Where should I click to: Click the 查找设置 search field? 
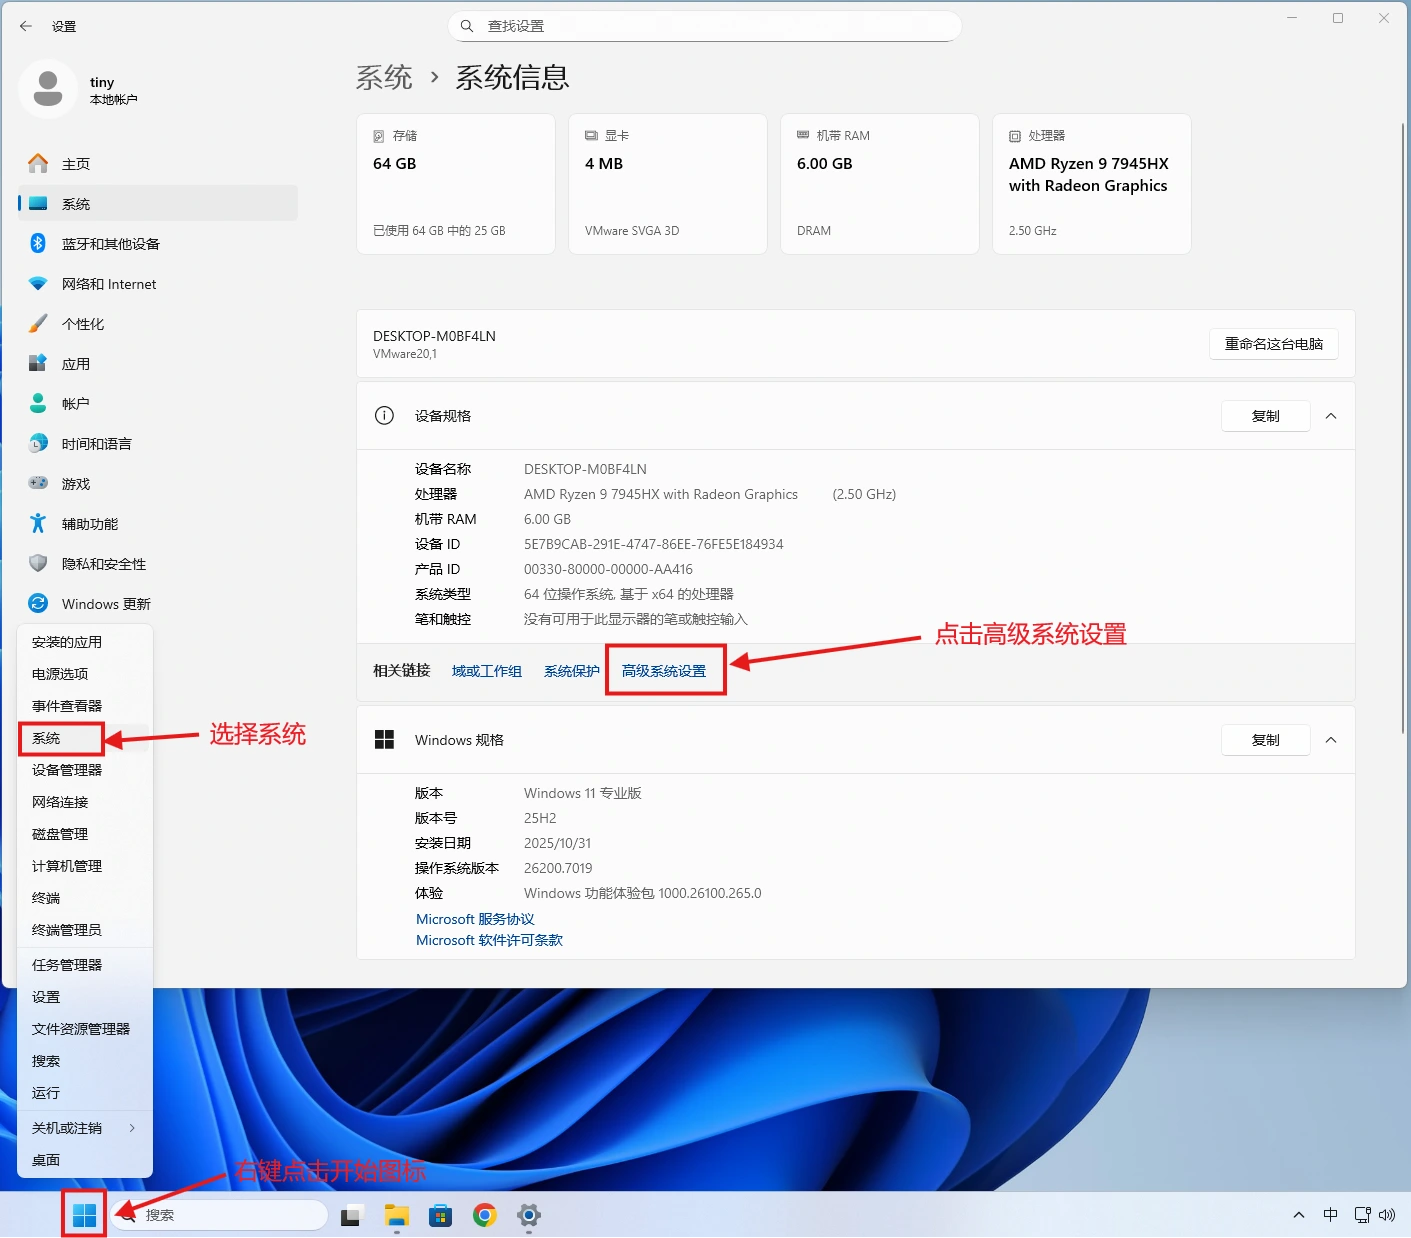click(x=705, y=26)
